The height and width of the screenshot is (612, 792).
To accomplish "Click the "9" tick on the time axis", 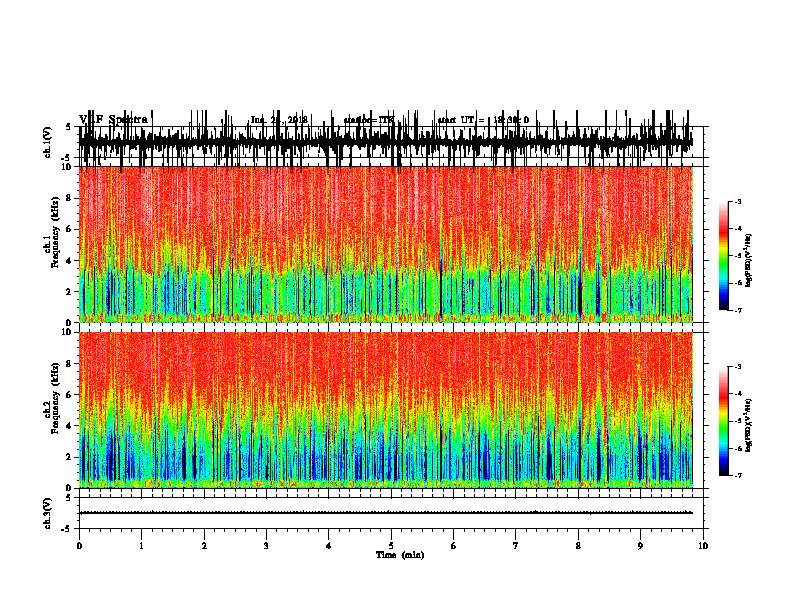I will click(640, 546).
